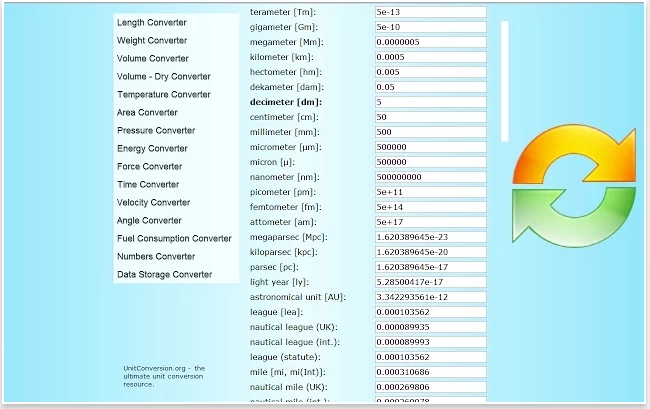Image resolution: width=650 pixels, height=409 pixels.
Task: Click the astronomical unit [AU] field
Action: click(429, 297)
